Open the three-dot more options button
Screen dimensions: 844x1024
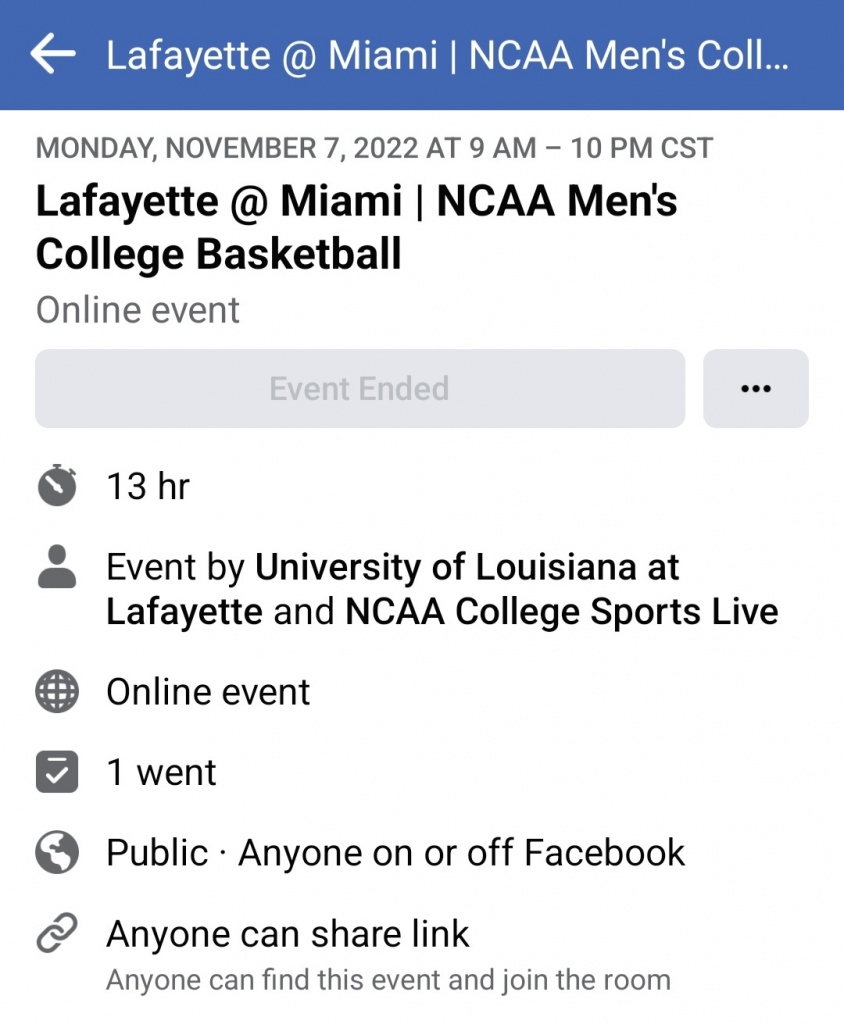(x=756, y=388)
